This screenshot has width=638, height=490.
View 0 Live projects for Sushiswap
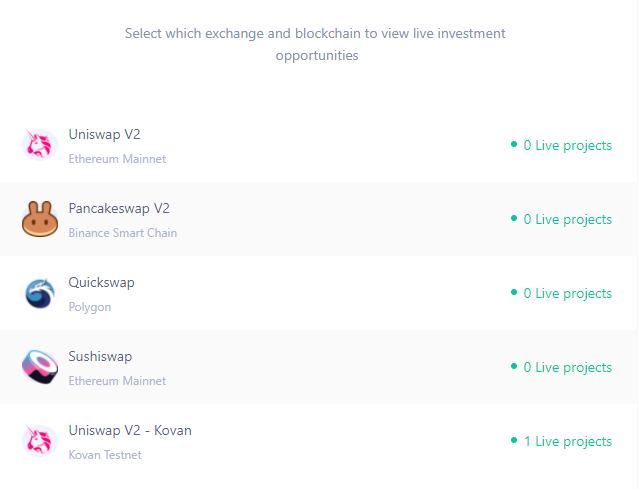[568, 368]
